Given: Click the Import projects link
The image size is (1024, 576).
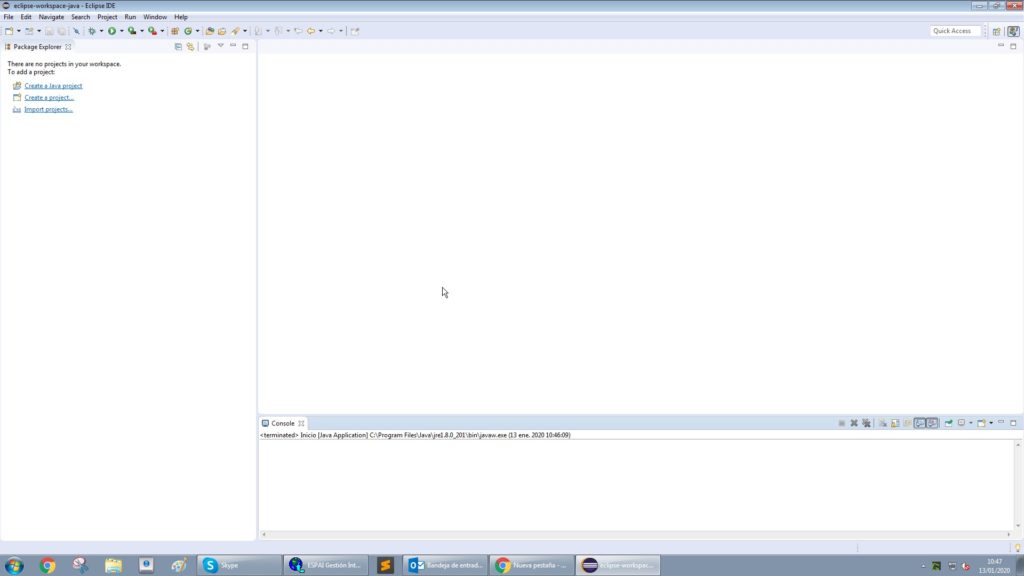Looking at the screenshot, I should tap(48, 109).
